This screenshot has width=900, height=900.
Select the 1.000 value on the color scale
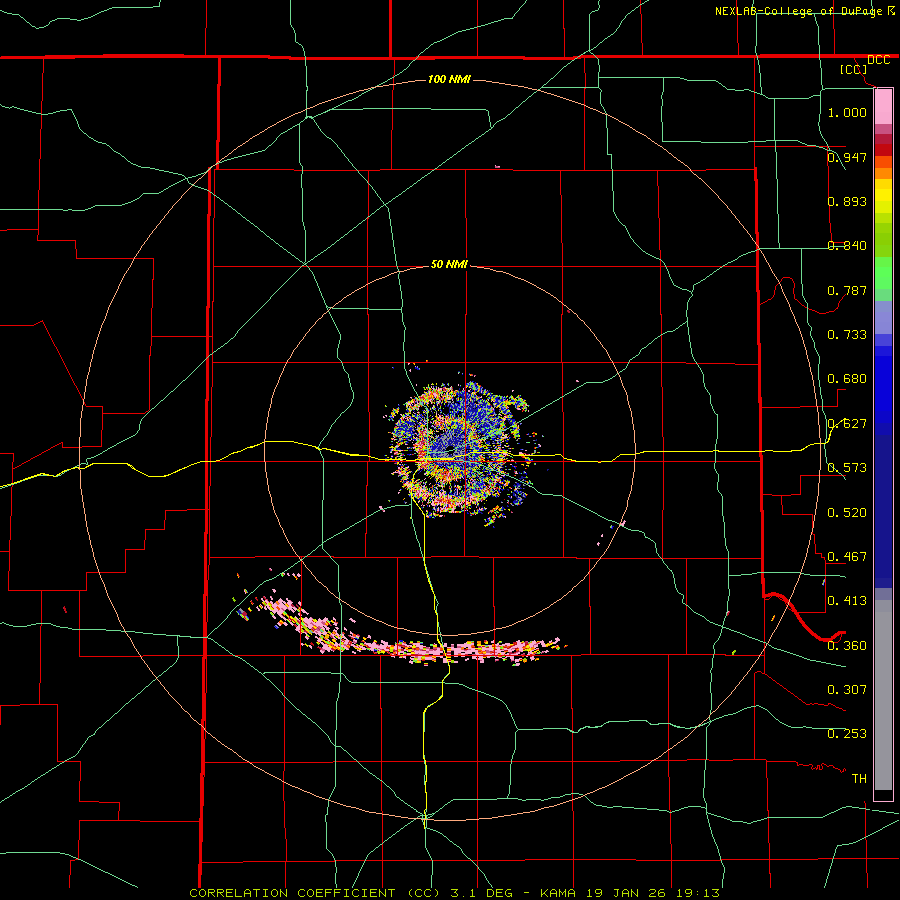click(847, 112)
